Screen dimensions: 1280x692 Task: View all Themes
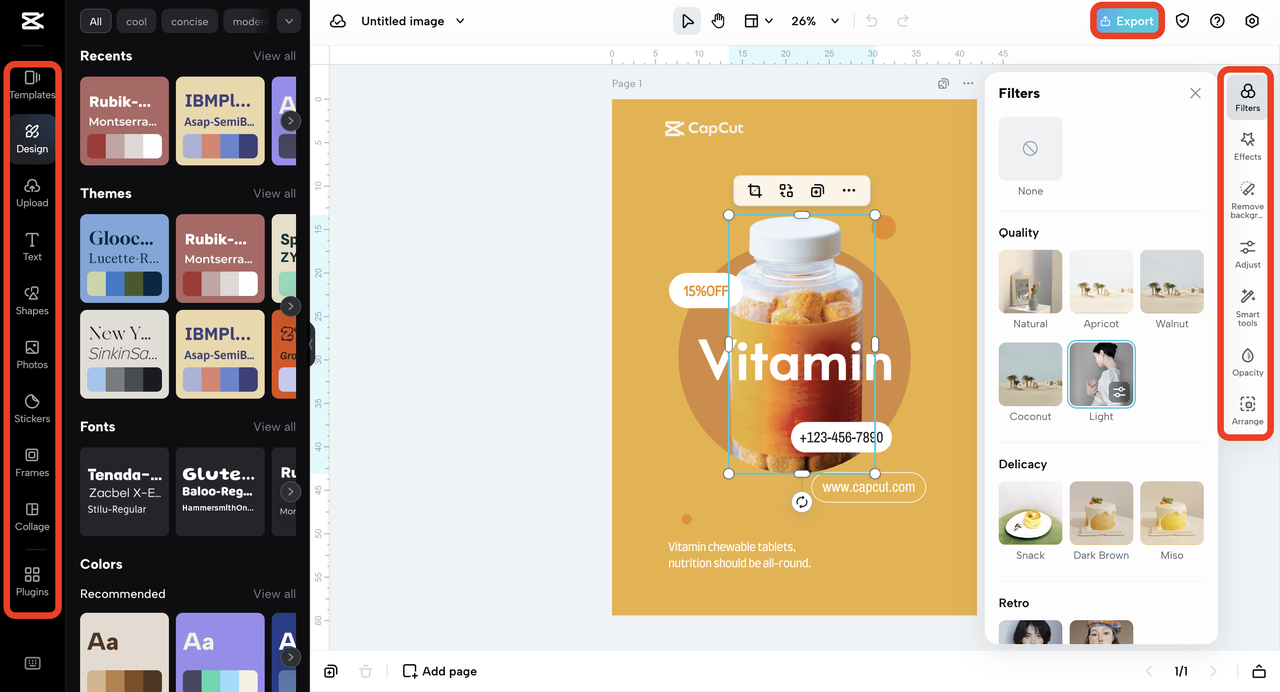[x=274, y=193]
